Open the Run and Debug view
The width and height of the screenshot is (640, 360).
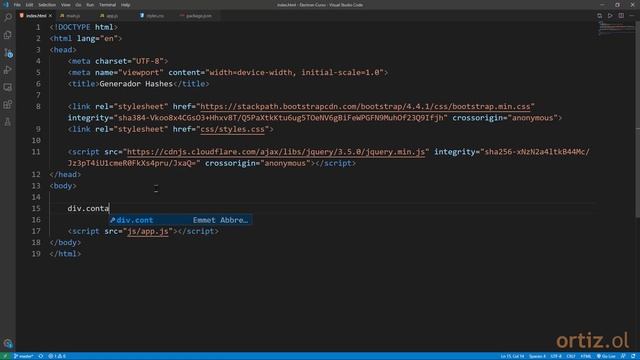point(8,70)
